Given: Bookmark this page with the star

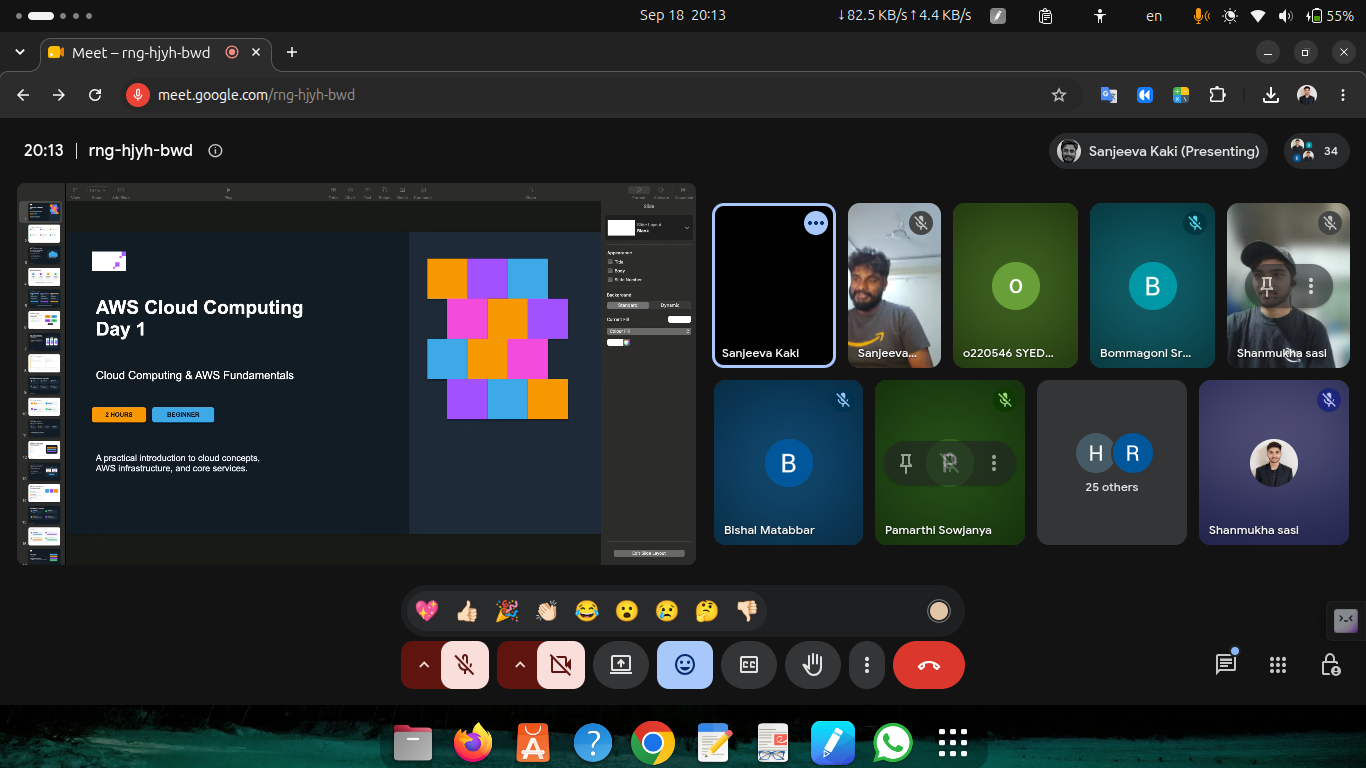Looking at the screenshot, I should (x=1059, y=95).
